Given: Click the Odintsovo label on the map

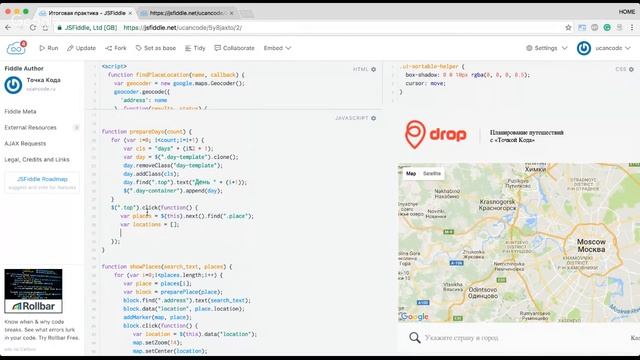Looking at the screenshot, I should 483,293.
